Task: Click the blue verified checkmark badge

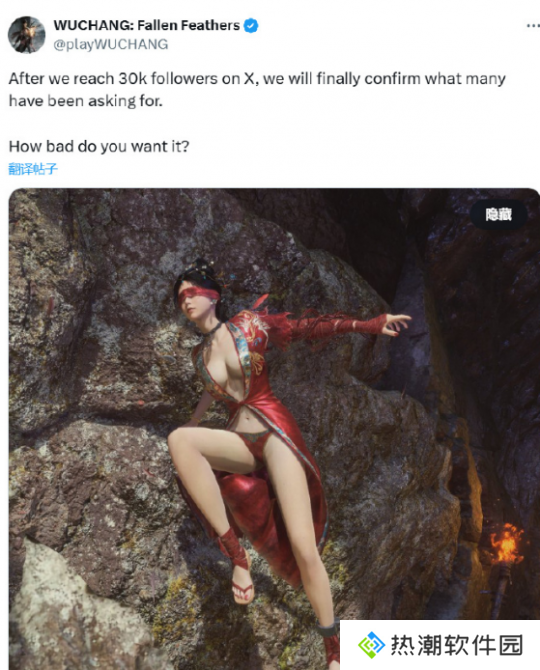Action: (x=251, y=26)
